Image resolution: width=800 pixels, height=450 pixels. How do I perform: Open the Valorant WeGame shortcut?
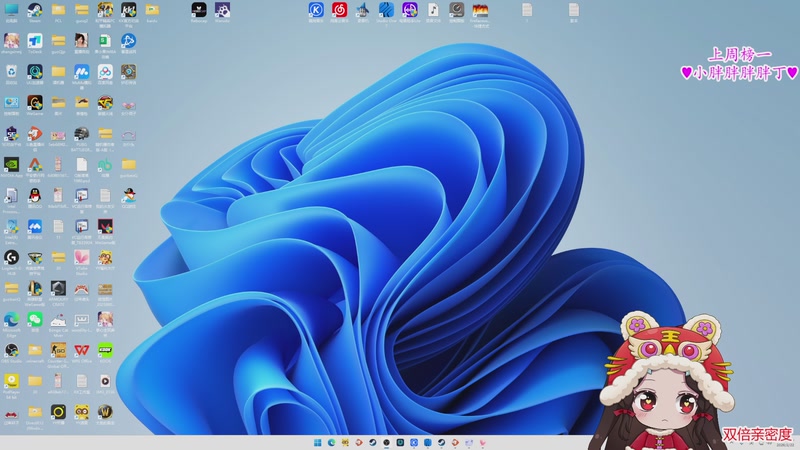(105, 227)
